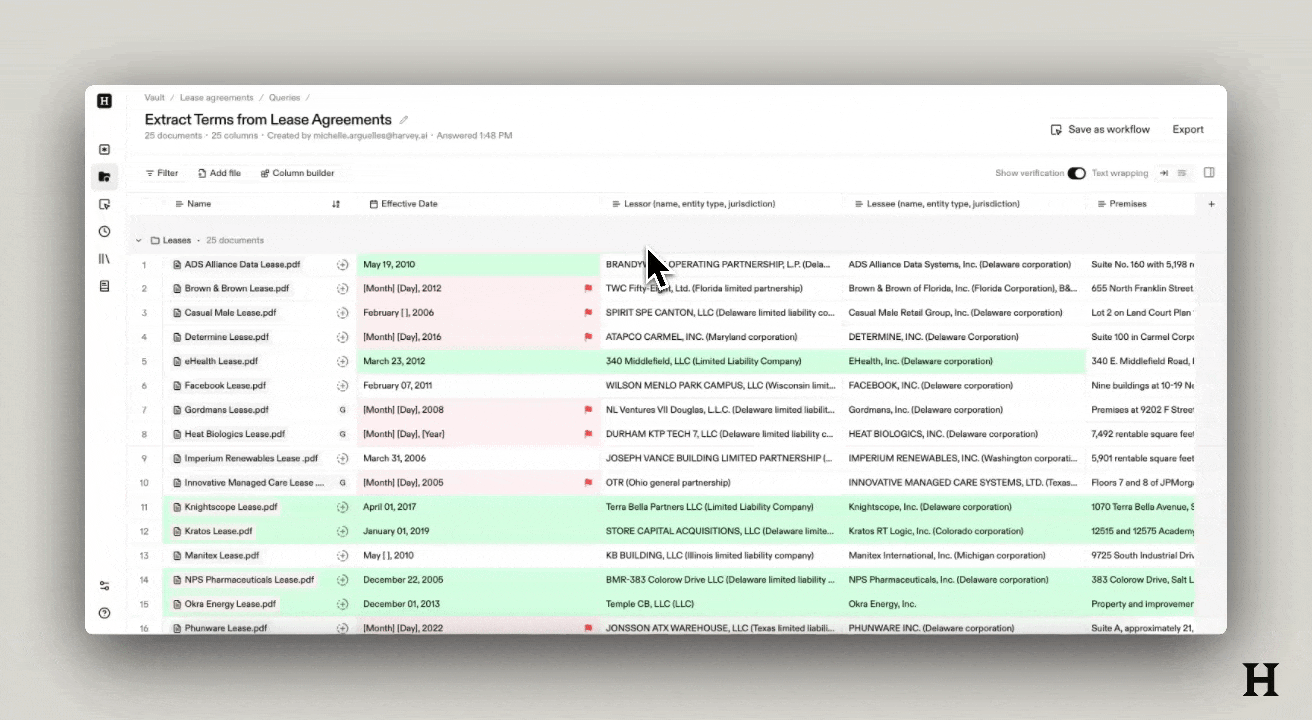The image size is (1312, 720).
Task: Click the Add file button
Action: [x=219, y=173]
